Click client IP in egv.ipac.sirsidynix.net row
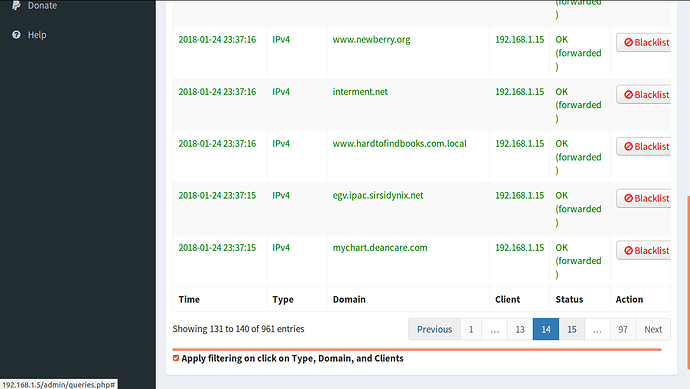Screen dimensions: 690x389 pyautogui.click(x=520, y=195)
